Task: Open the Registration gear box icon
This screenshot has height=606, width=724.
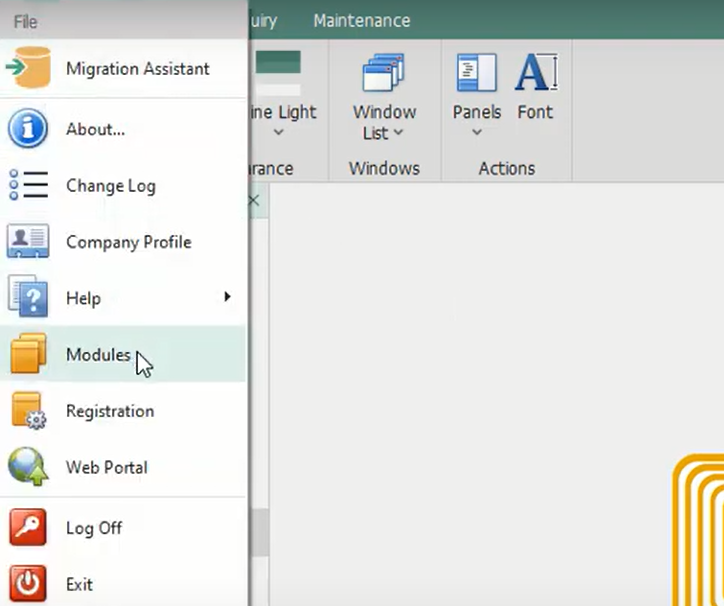Action: point(28,410)
